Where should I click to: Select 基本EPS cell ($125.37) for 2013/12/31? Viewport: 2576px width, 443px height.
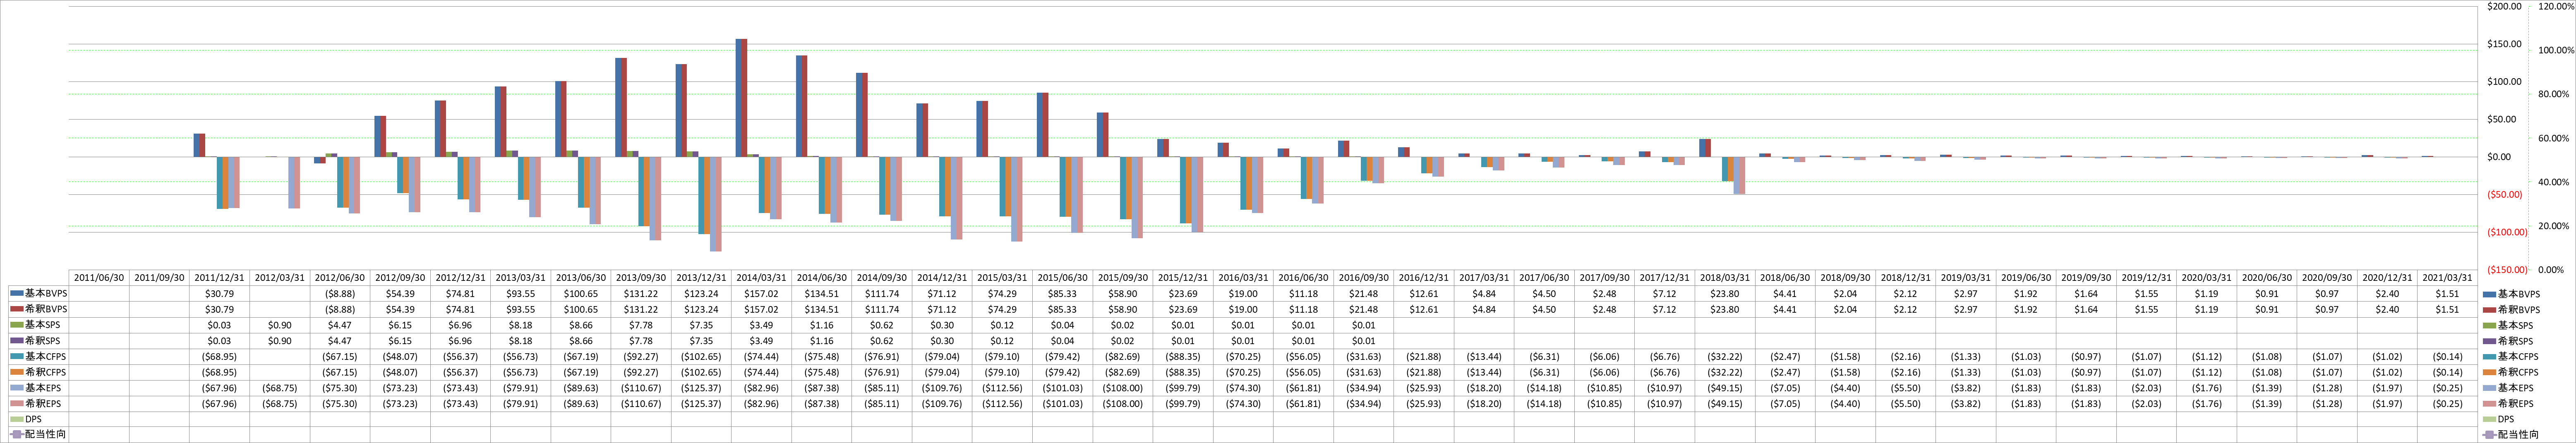(701, 388)
